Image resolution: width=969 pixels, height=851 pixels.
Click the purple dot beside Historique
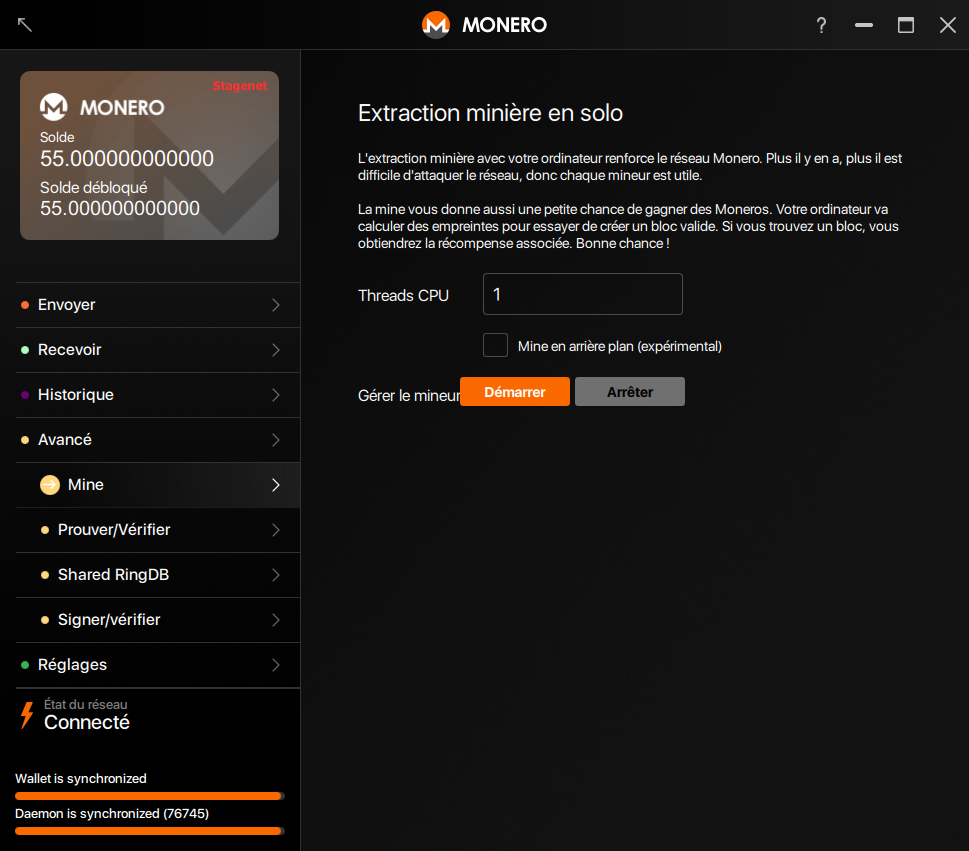coord(25,395)
